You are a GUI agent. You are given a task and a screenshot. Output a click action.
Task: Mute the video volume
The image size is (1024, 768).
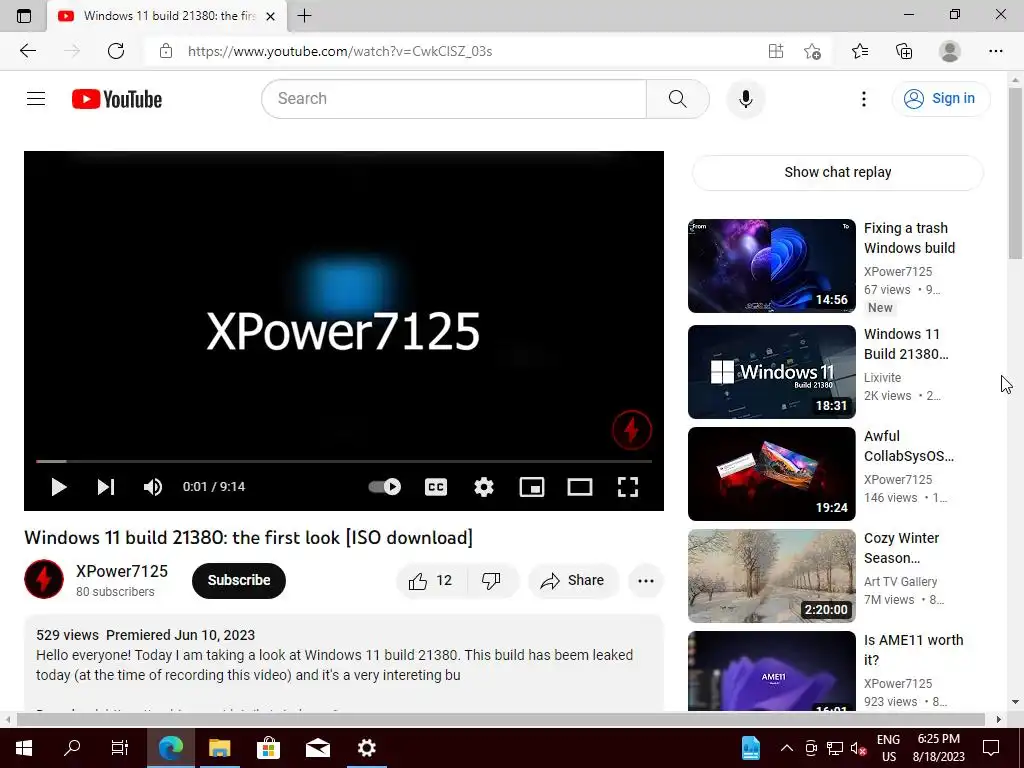[x=153, y=487]
